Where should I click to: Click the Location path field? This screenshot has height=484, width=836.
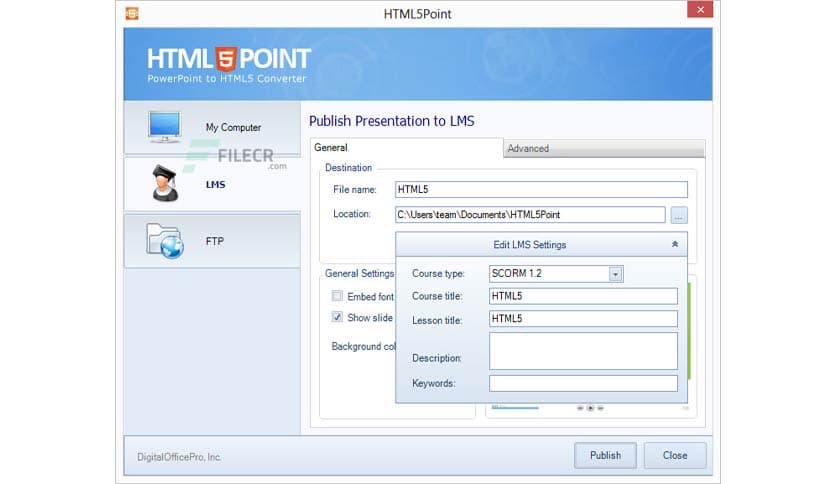(530, 215)
